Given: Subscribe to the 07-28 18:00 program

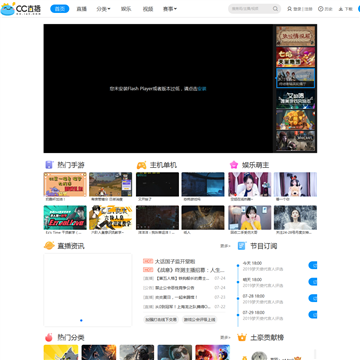Looking at the screenshot, I should 313,298.
